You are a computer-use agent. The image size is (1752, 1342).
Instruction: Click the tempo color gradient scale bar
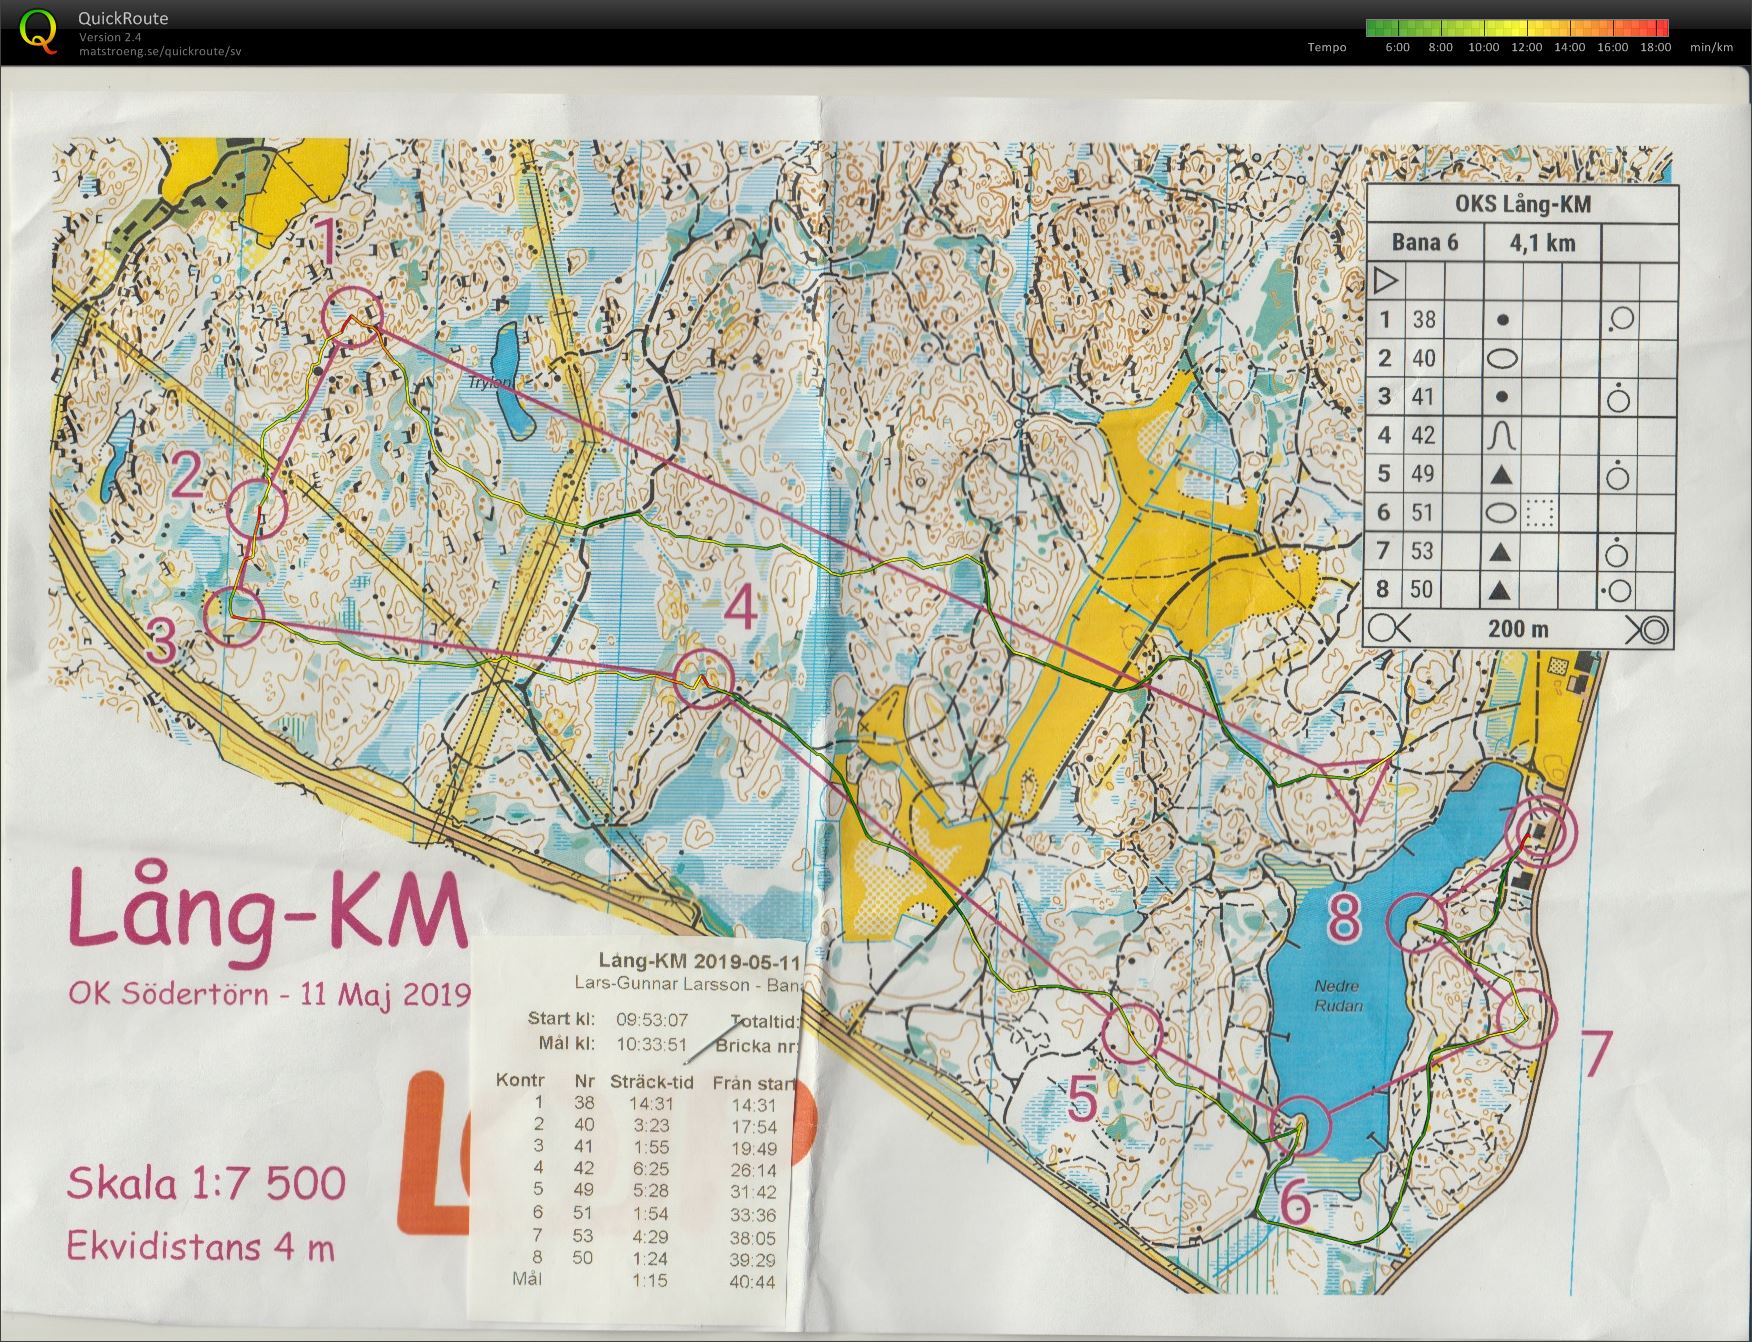1517,28
